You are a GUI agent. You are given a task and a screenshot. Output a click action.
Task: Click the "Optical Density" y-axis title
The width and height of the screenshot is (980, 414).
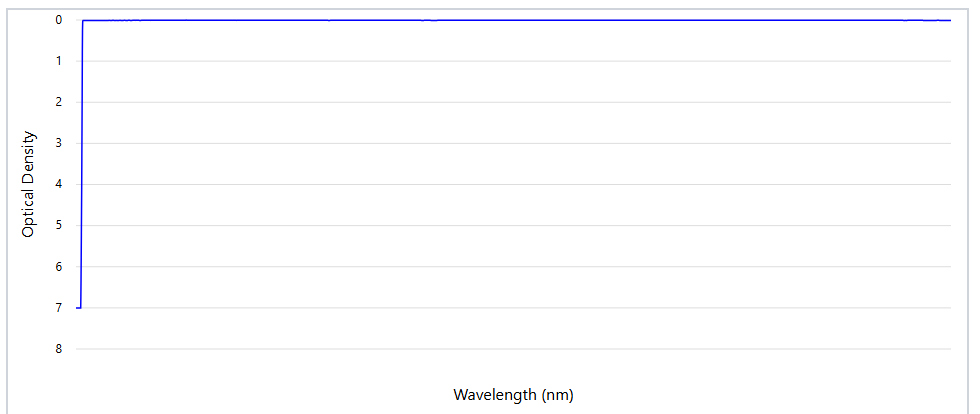pos(28,184)
